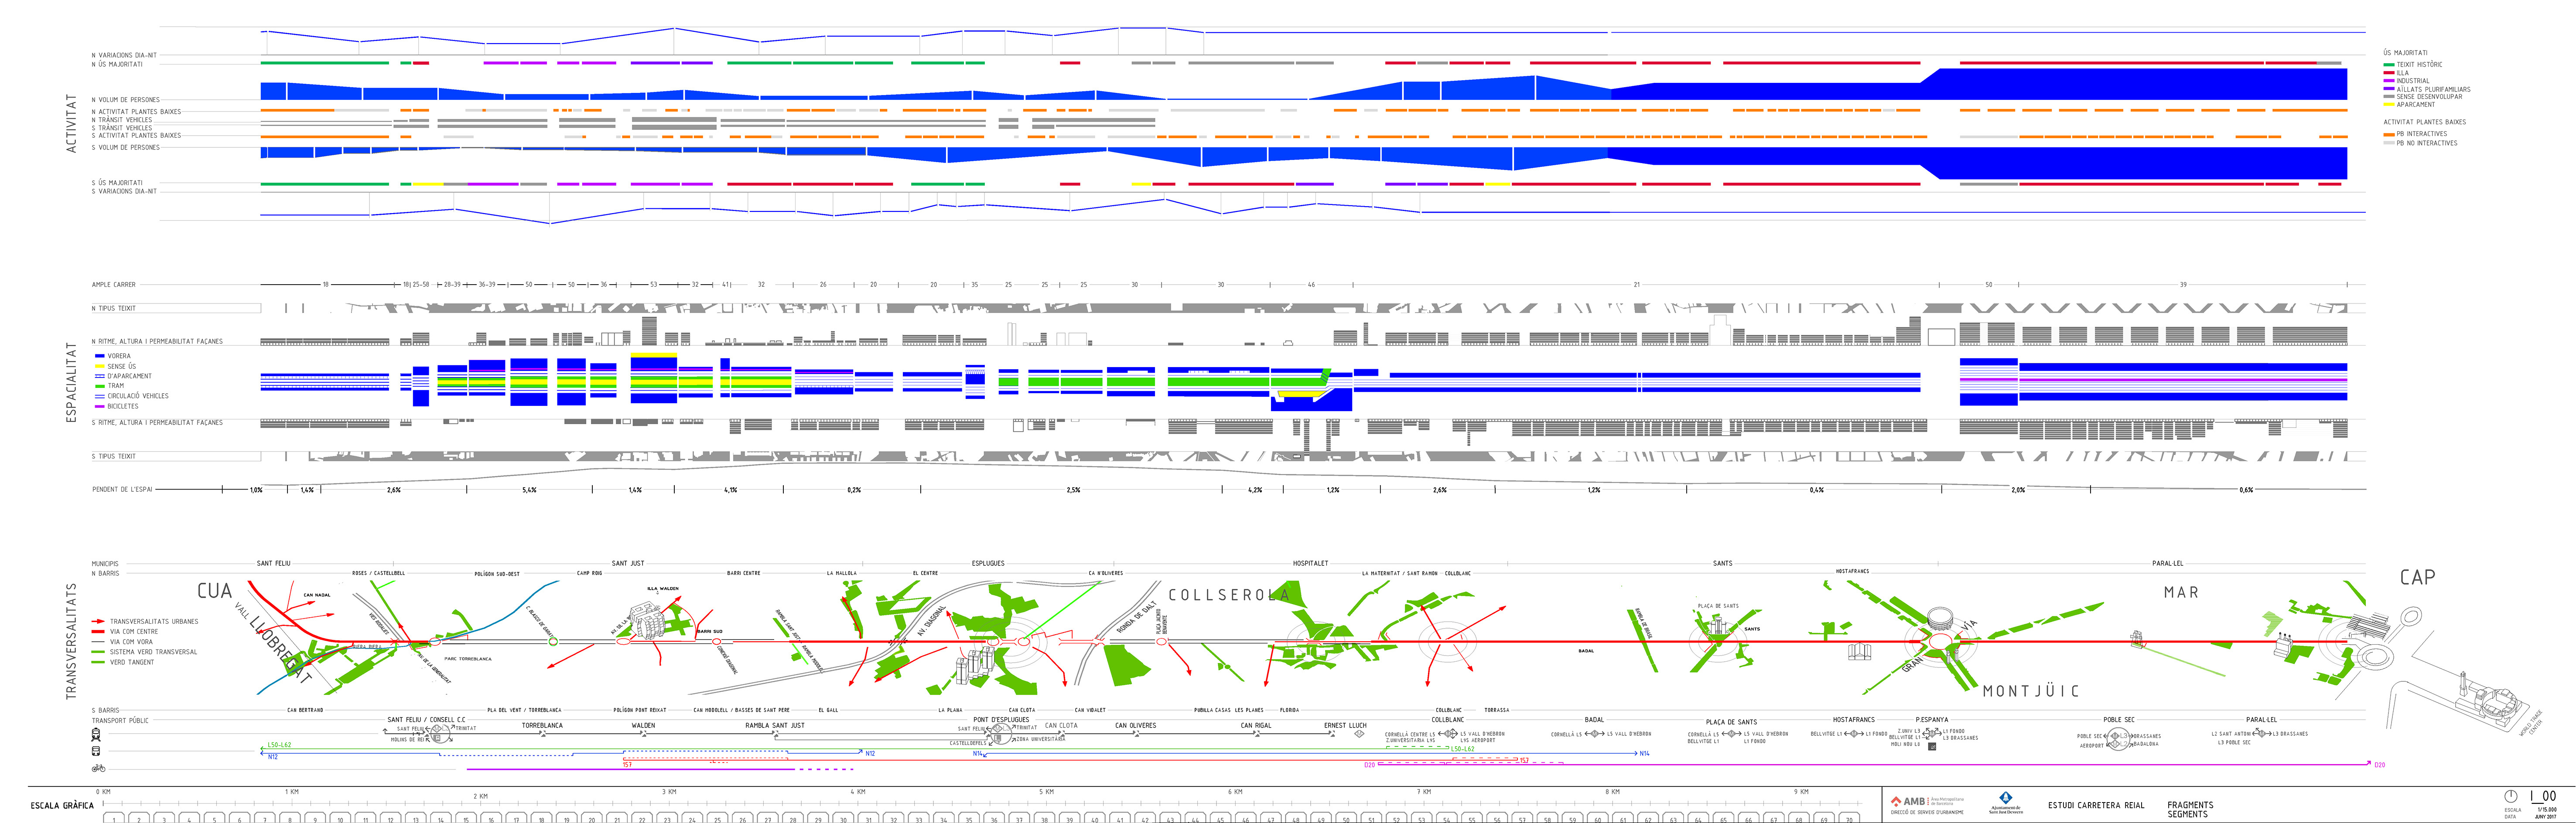Click the FRAGMENTS SEGMENTS title text
Viewport: 2576px width, 823px height.
[2190, 809]
